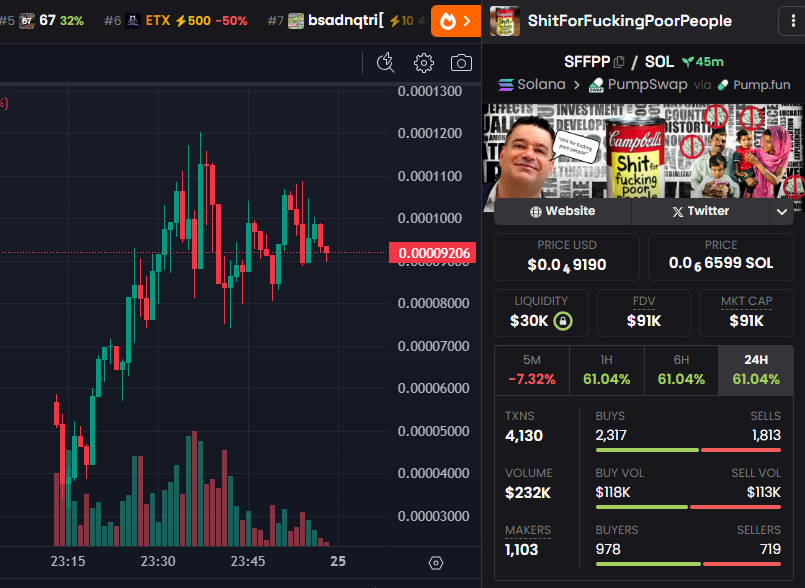
Task: Click the buy/sell volume ratio bar
Action: click(688, 507)
